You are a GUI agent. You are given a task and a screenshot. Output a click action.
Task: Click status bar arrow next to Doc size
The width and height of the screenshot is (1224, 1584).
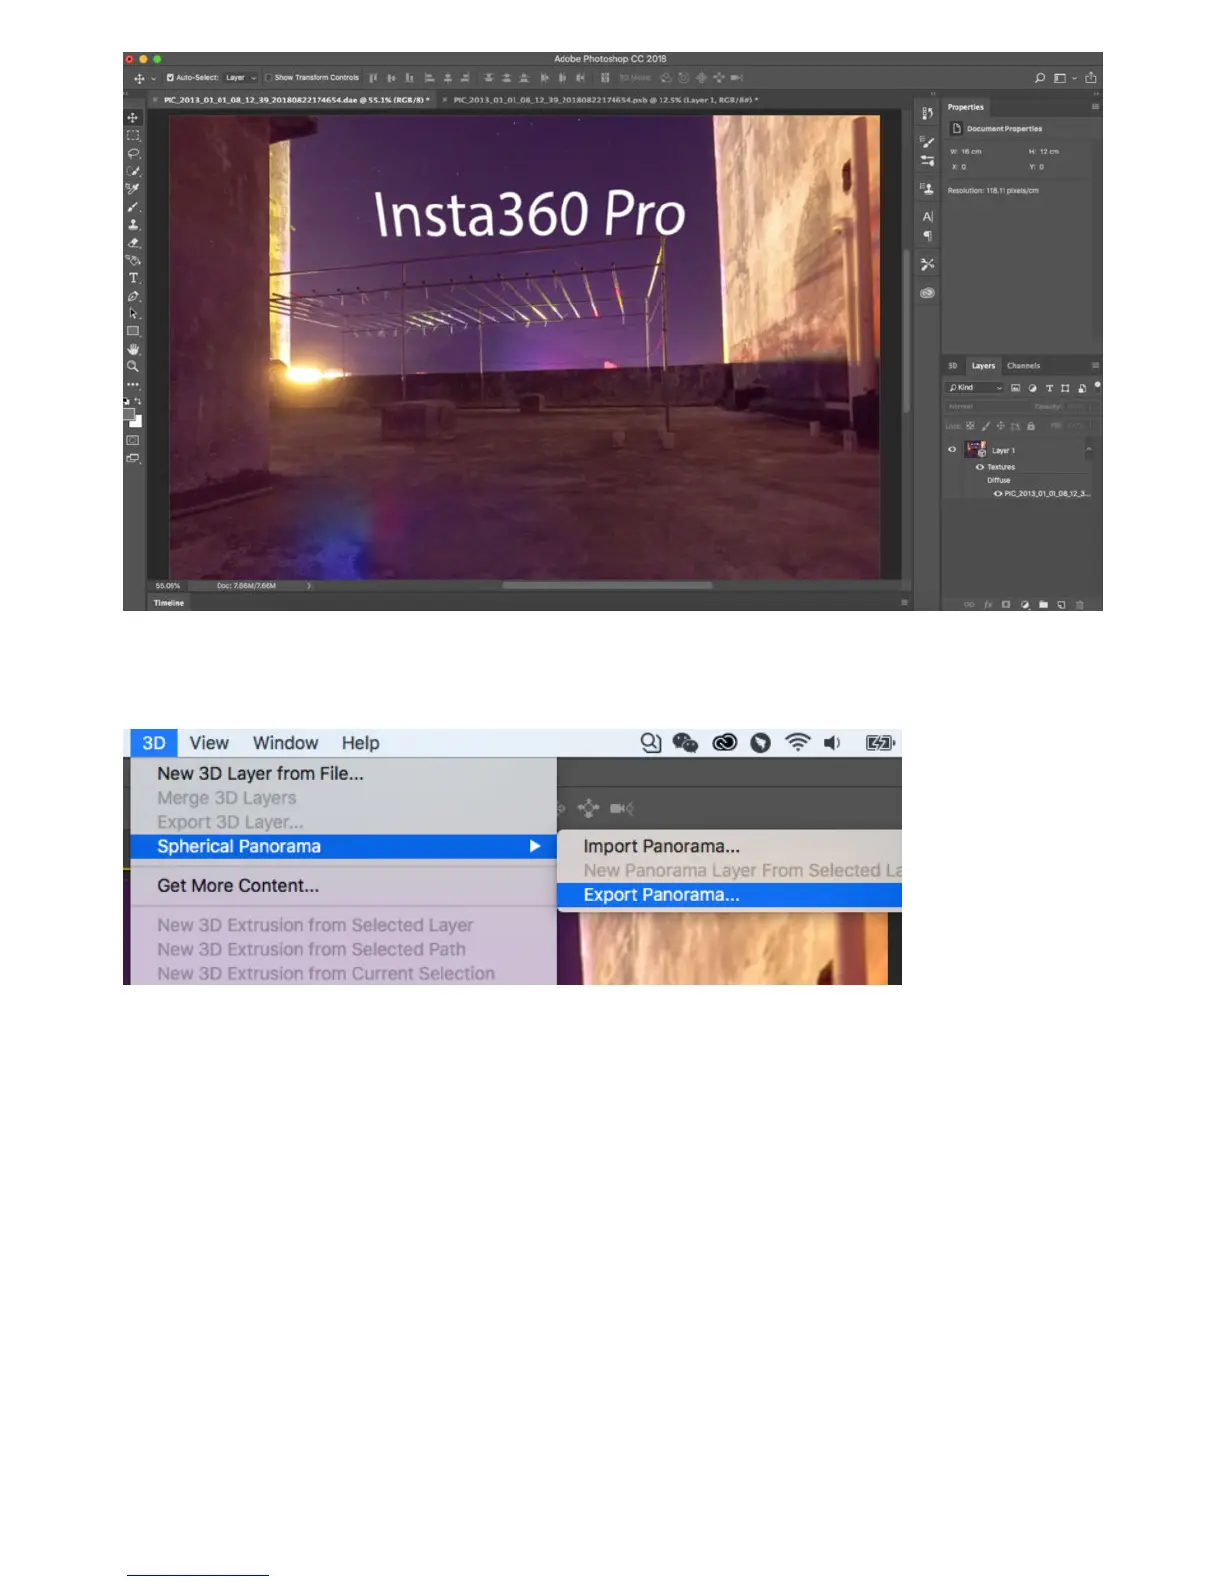(x=309, y=586)
